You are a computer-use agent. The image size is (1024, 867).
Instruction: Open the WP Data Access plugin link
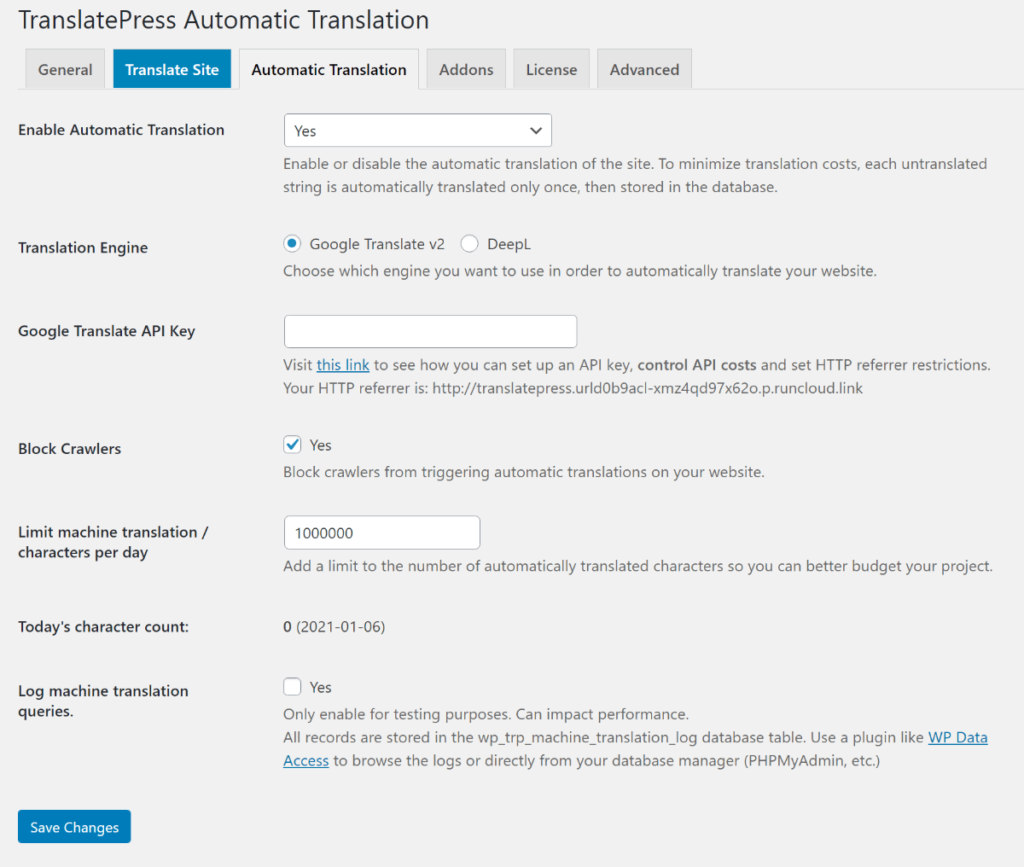957,737
